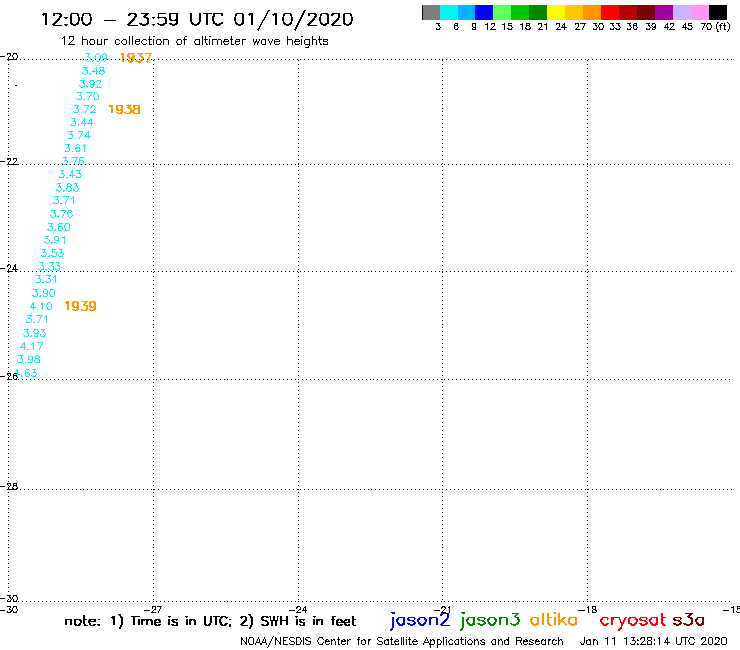740x650 pixels.
Task: Click the -22 latitude axis label
Action: (9, 161)
